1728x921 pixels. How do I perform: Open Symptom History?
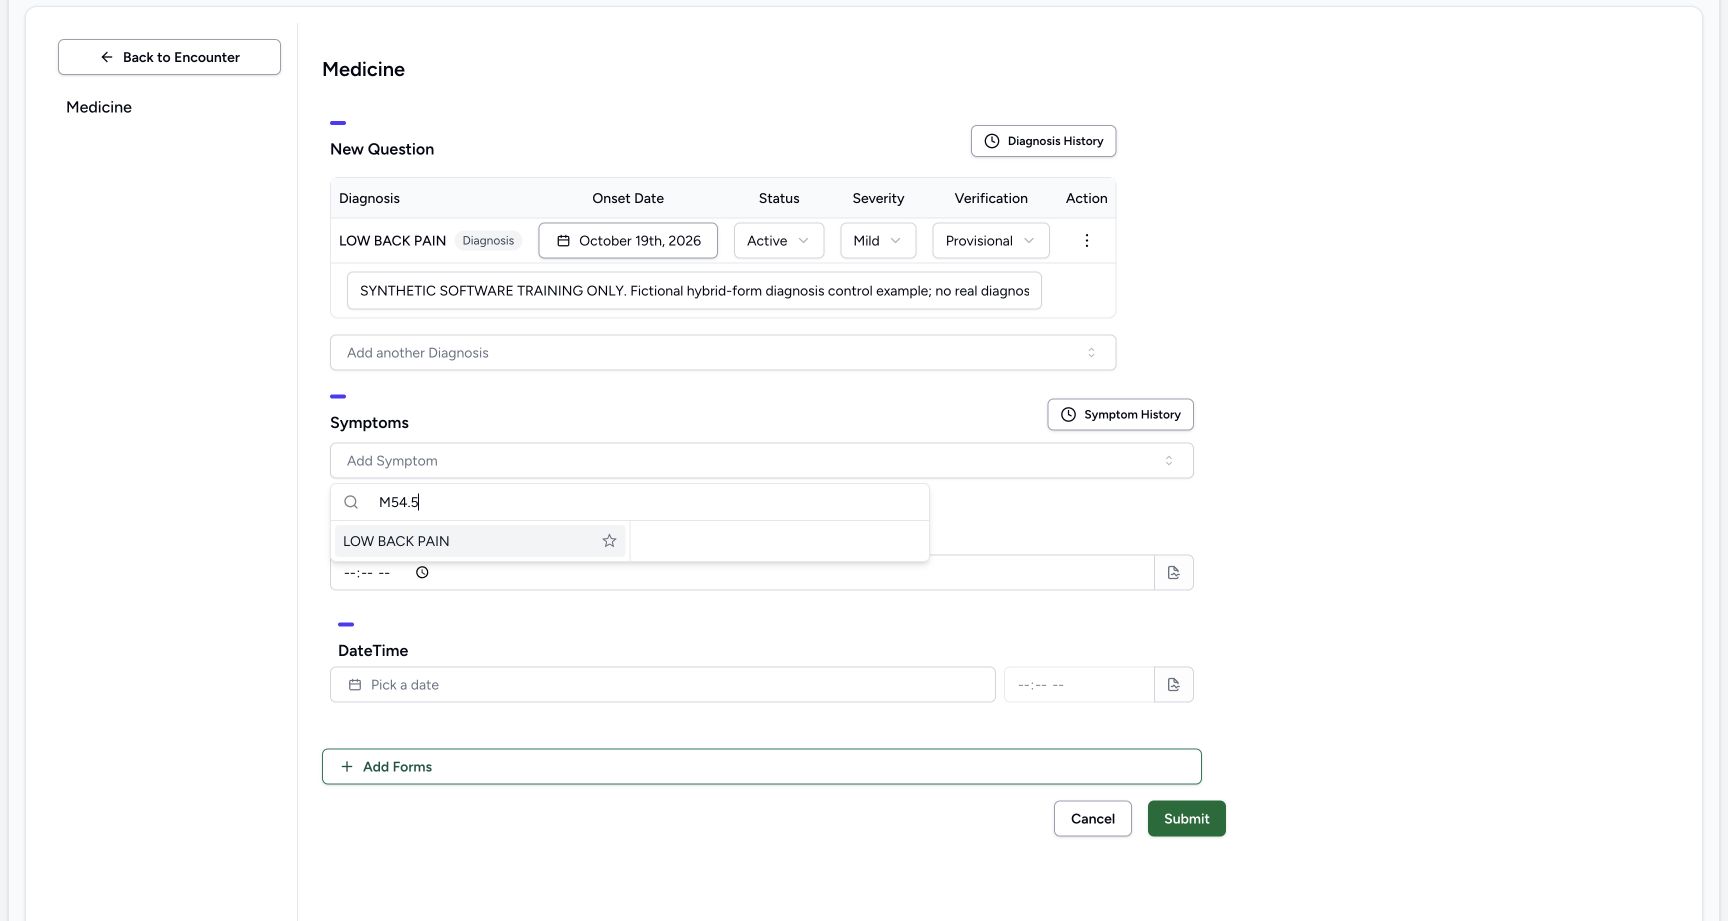1120,415
